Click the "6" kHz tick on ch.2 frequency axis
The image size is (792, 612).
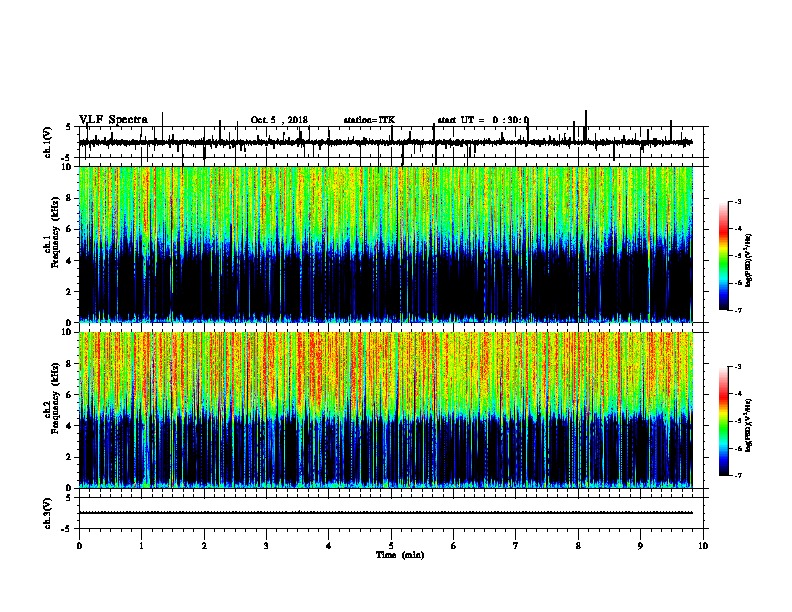click(x=70, y=395)
